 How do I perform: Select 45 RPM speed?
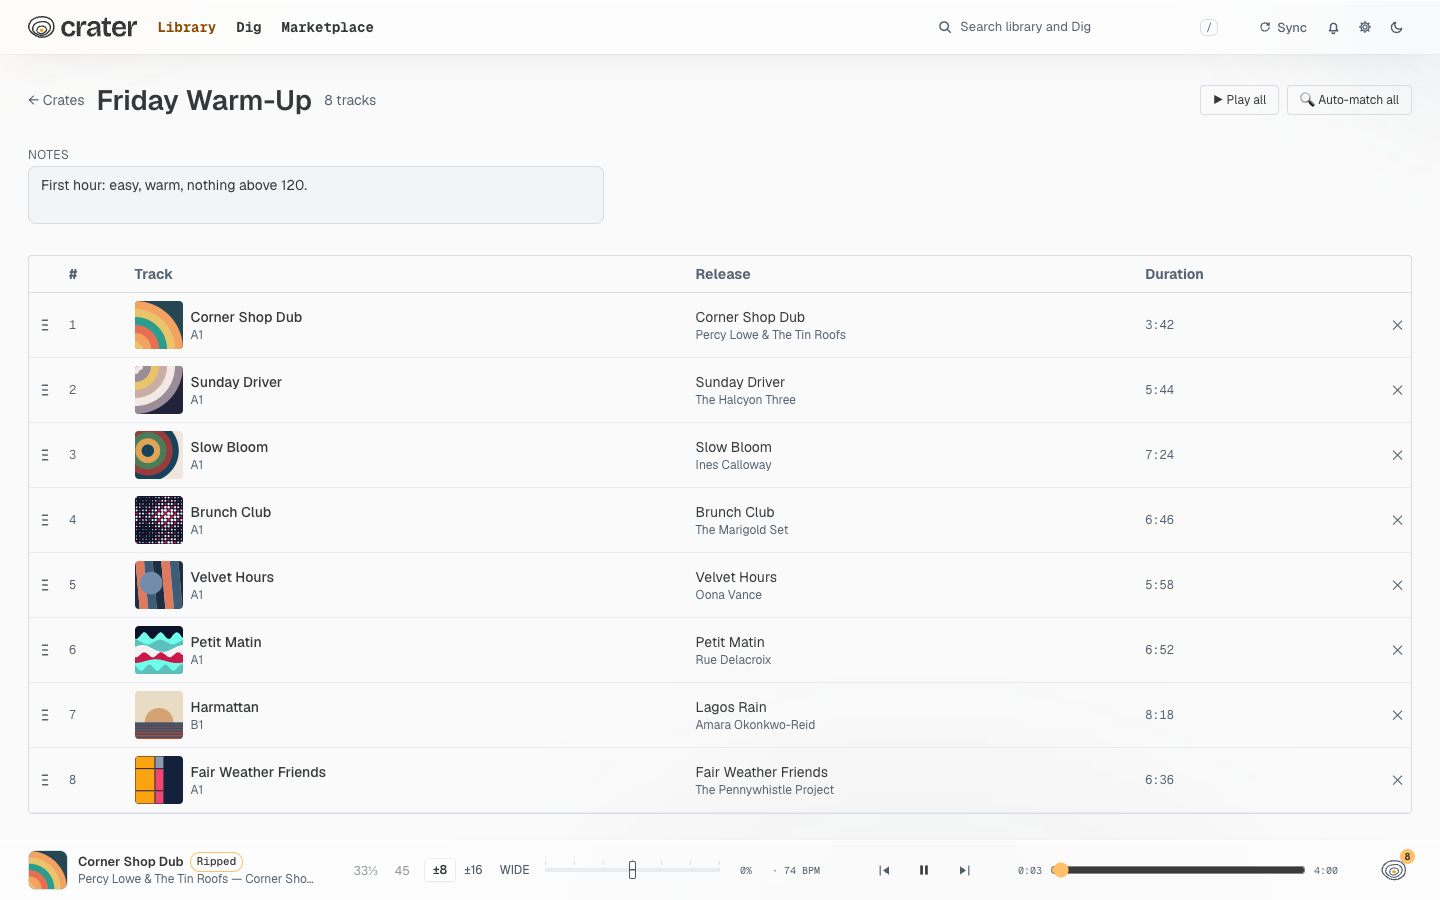pos(402,870)
